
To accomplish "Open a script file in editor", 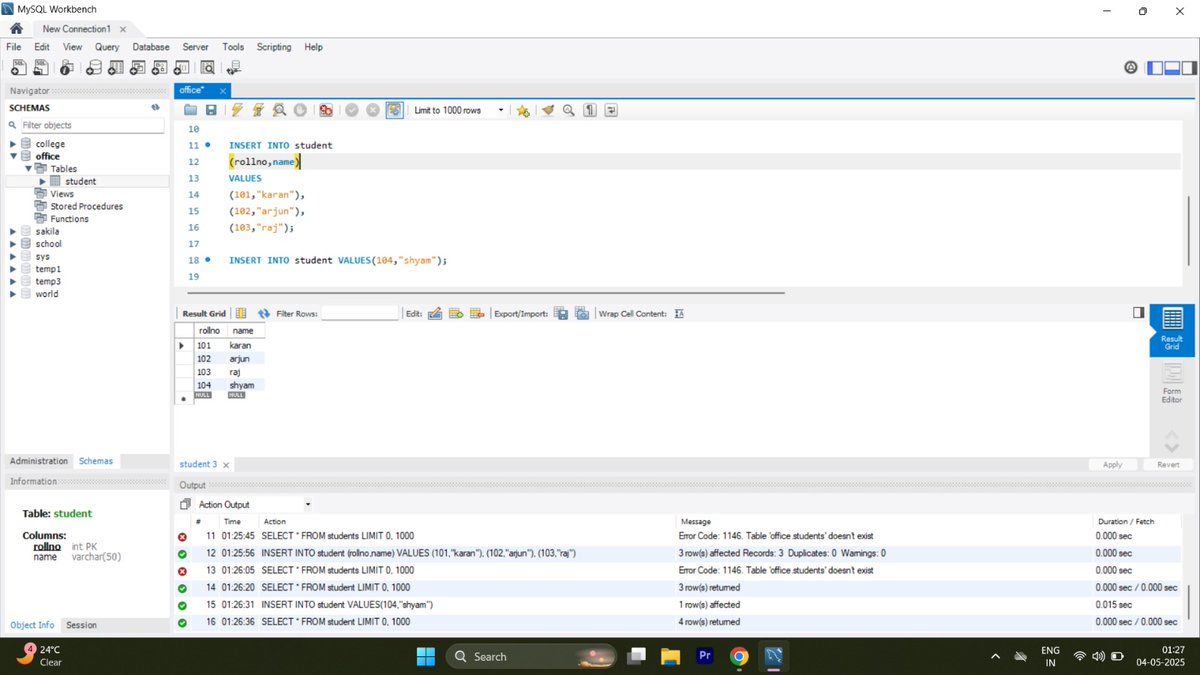I will point(190,110).
